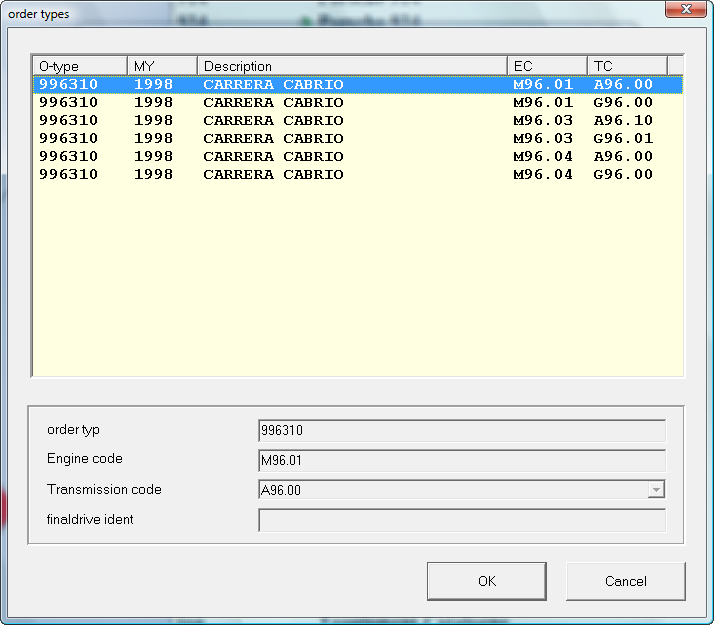Click the Description column header

(x=352, y=66)
